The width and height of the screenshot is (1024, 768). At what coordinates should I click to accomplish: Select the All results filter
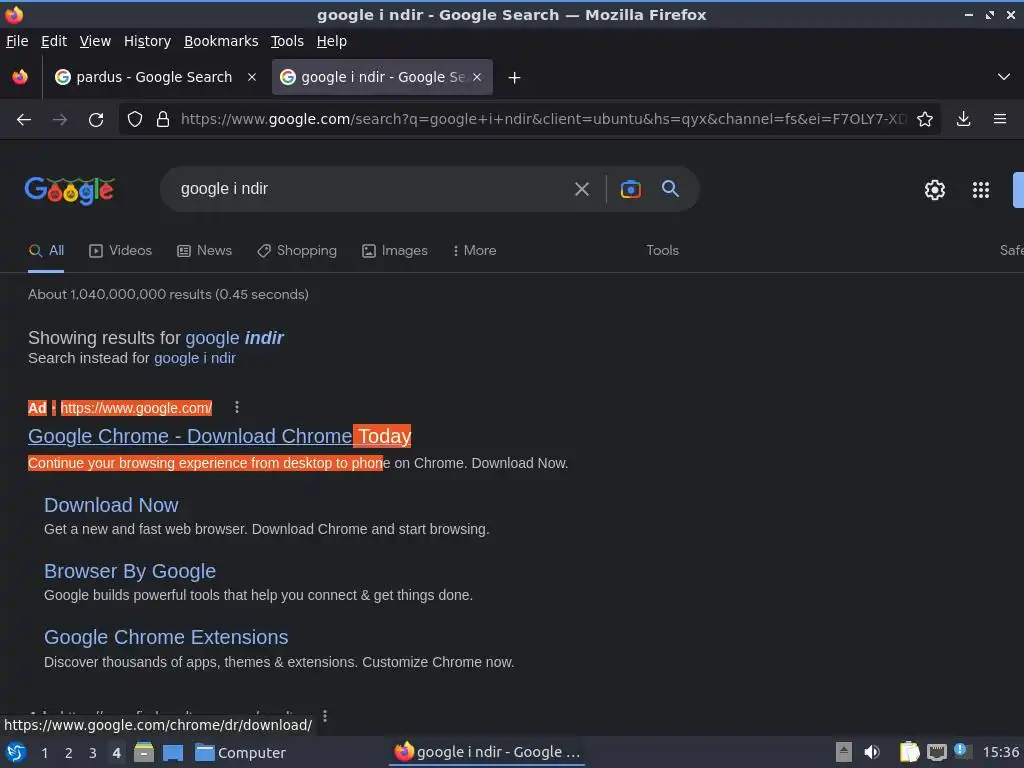pyautogui.click(x=46, y=251)
